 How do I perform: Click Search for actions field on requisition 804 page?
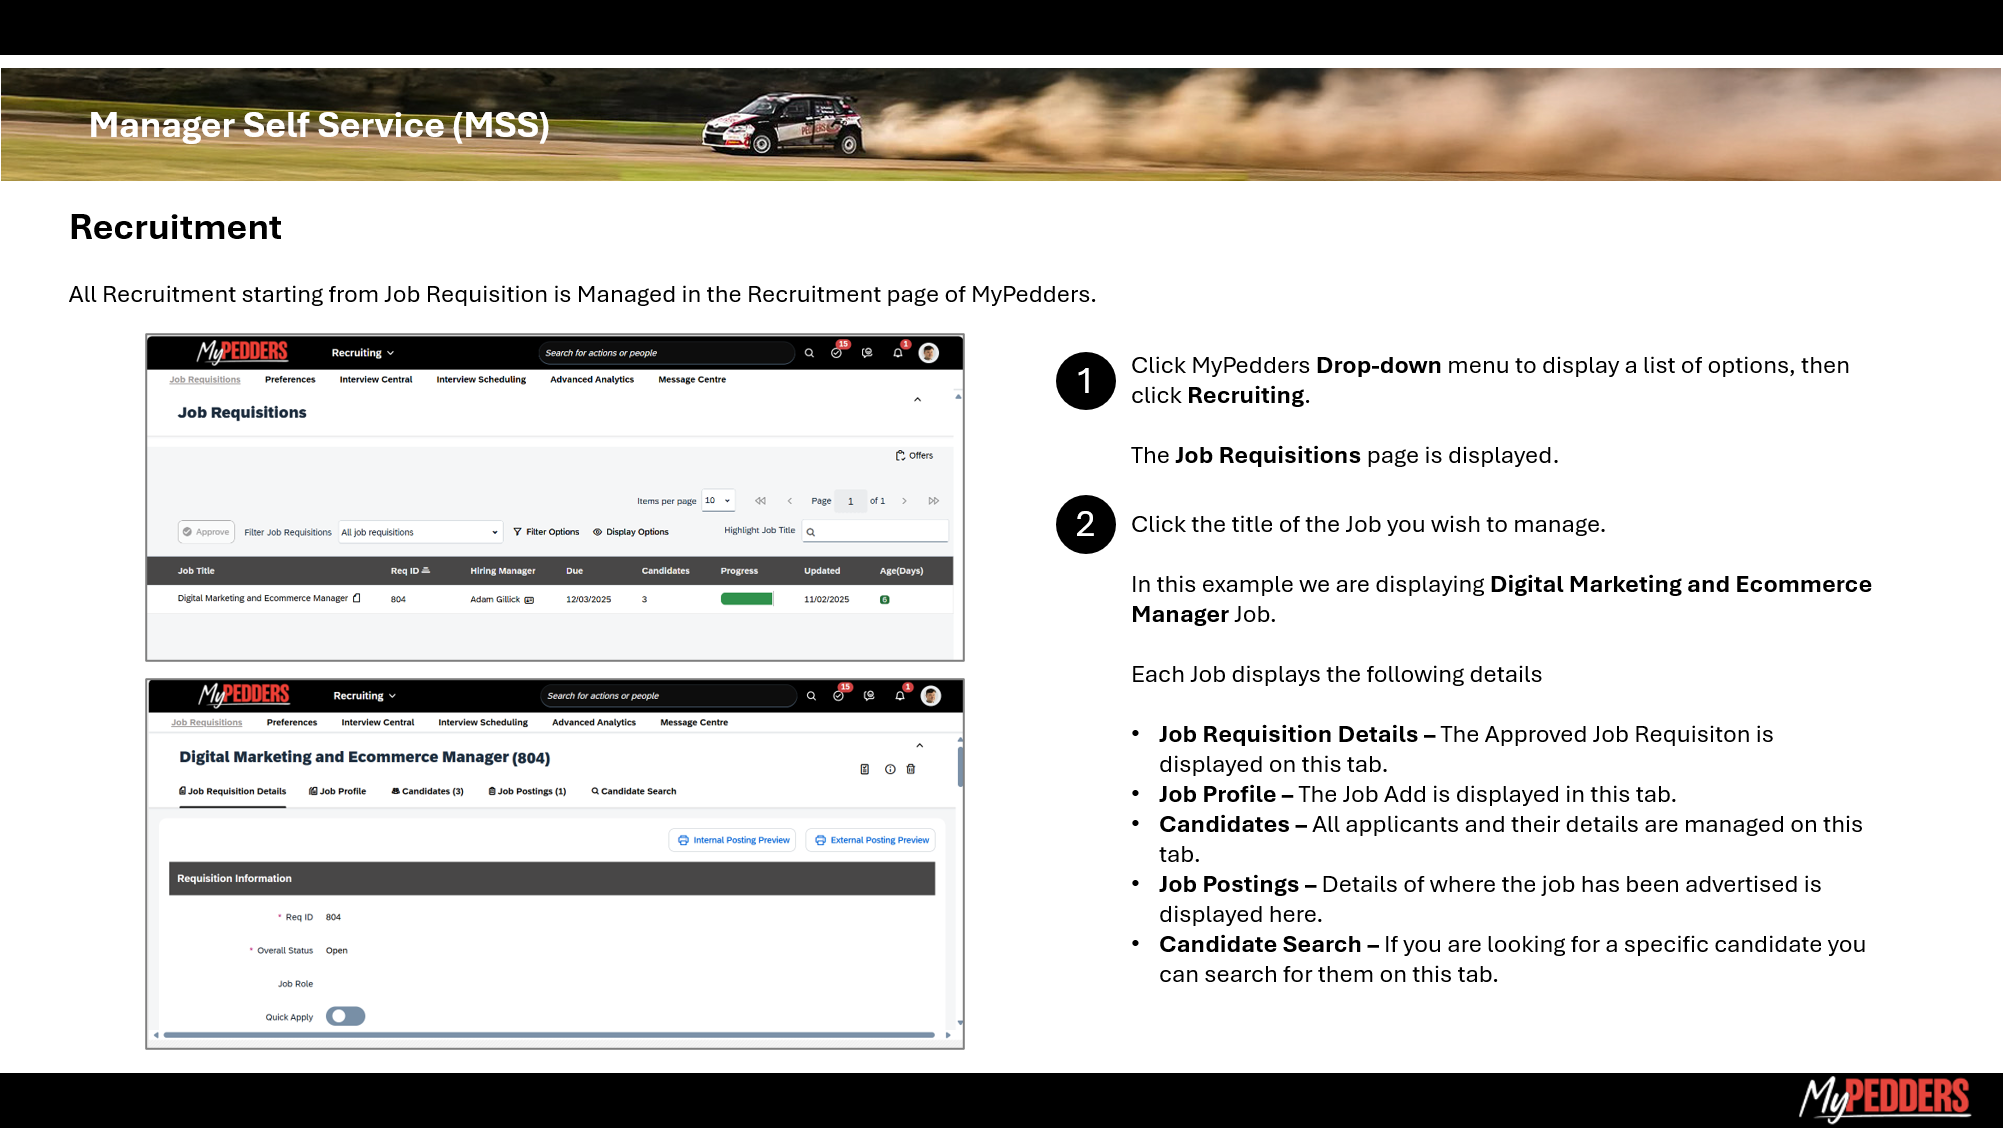click(x=669, y=696)
